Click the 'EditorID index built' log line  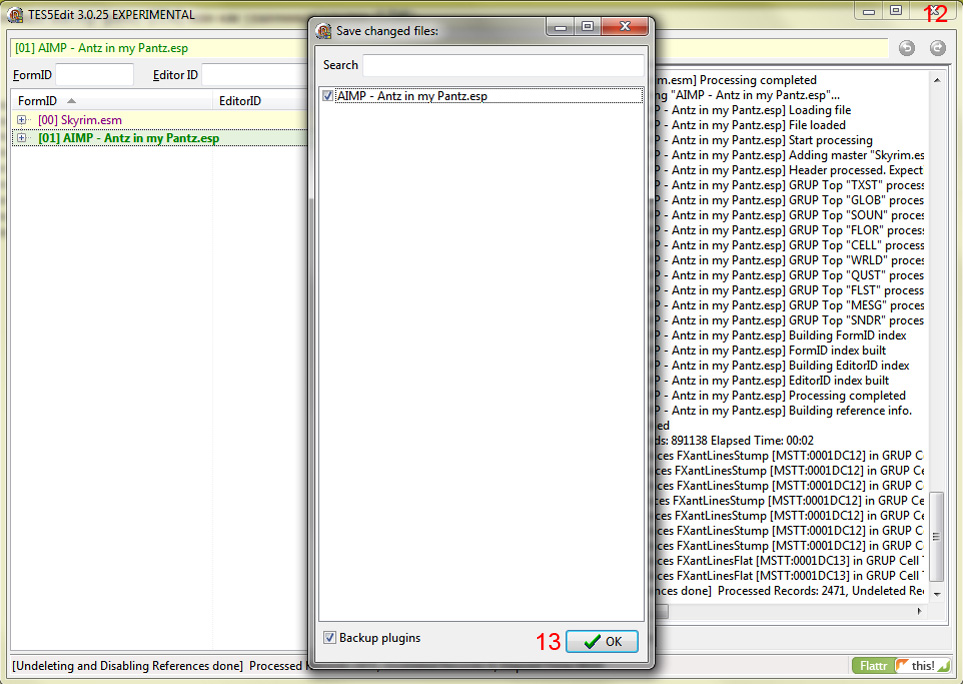773,380
